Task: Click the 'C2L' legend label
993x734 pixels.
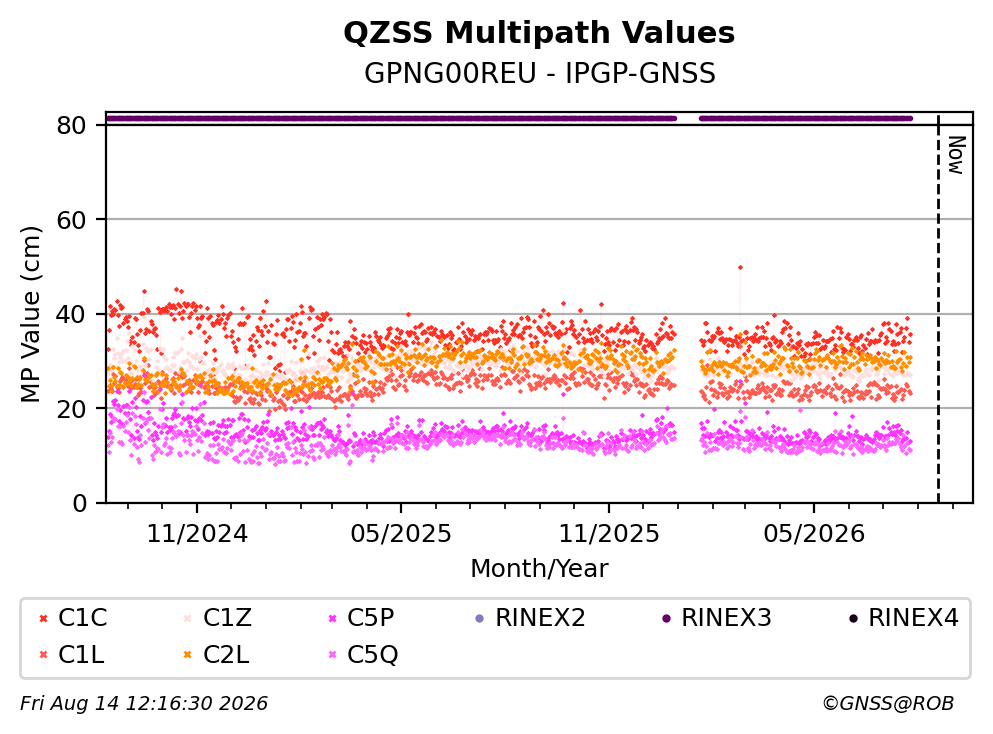Action: coord(226,655)
